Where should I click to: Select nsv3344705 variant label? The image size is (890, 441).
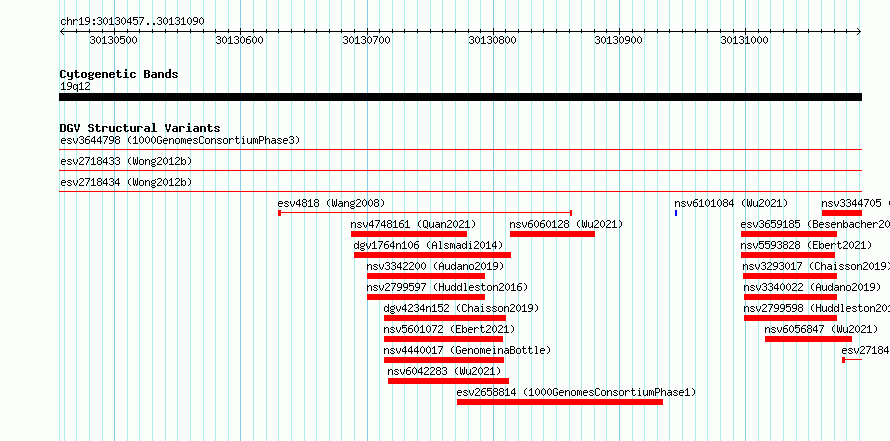(x=851, y=203)
